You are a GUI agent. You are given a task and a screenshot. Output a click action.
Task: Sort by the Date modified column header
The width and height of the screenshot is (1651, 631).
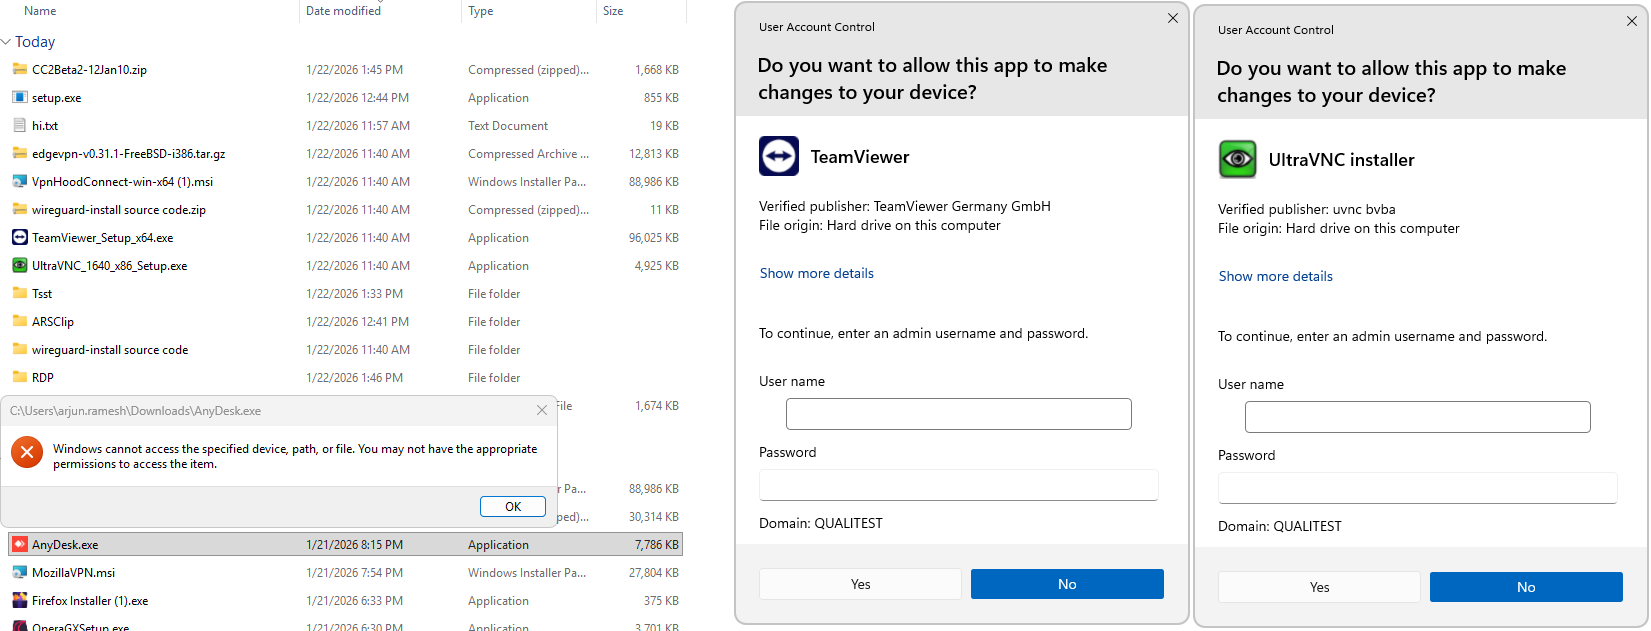[x=343, y=11]
